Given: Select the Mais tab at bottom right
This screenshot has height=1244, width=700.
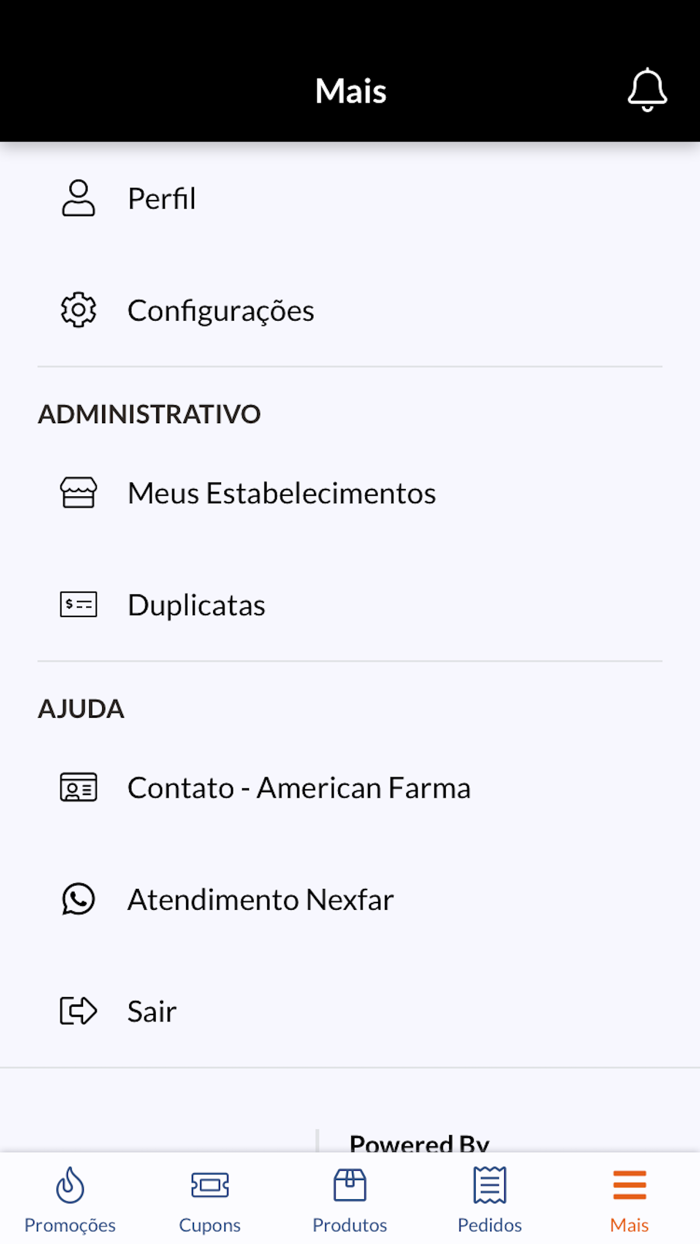Looking at the screenshot, I should [x=628, y=1199].
